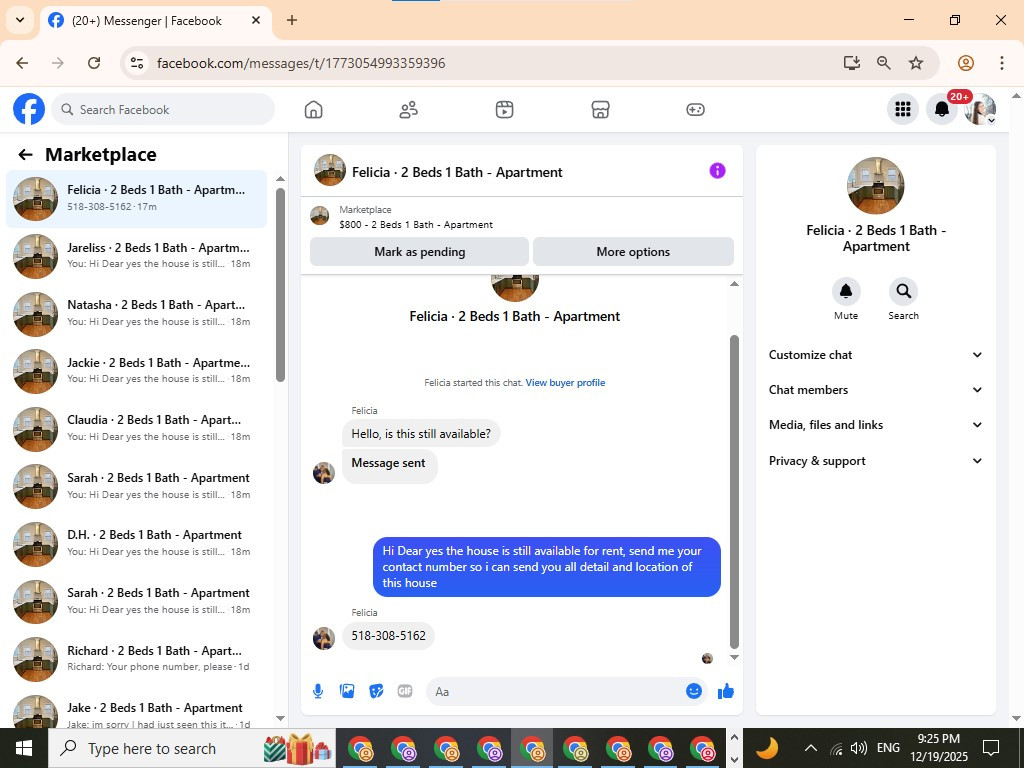Click the 'Message sent' bubble
1024x768 pixels.
tap(389, 464)
